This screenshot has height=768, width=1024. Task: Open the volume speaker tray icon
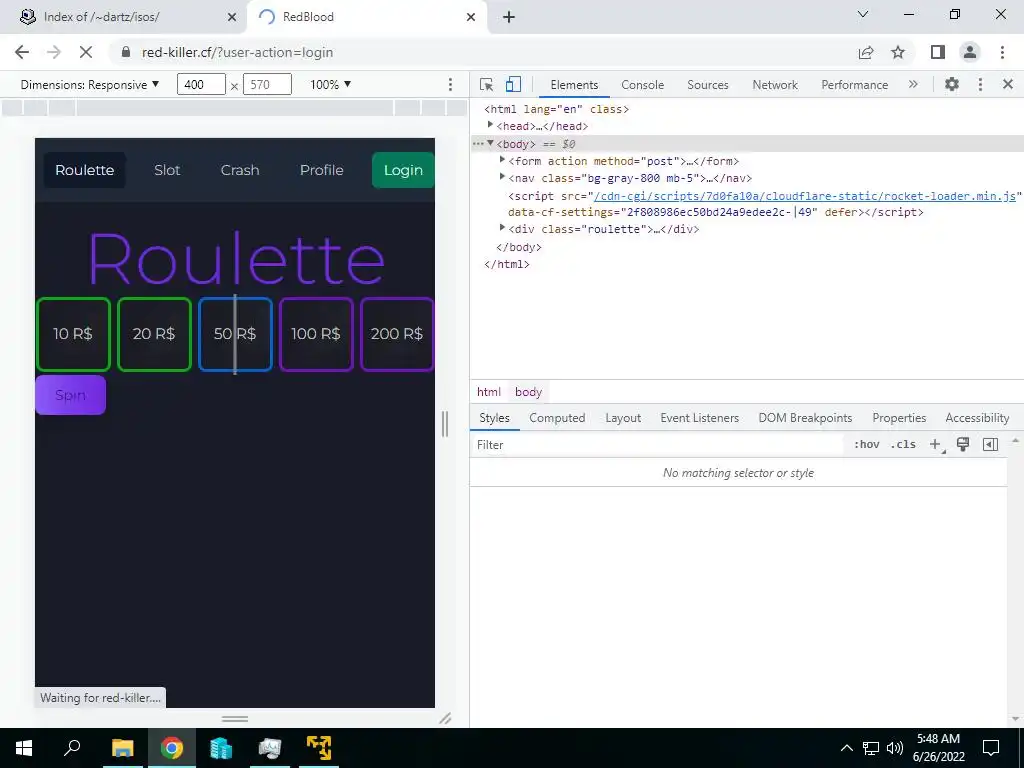pyautogui.click(x=895, y=748)
